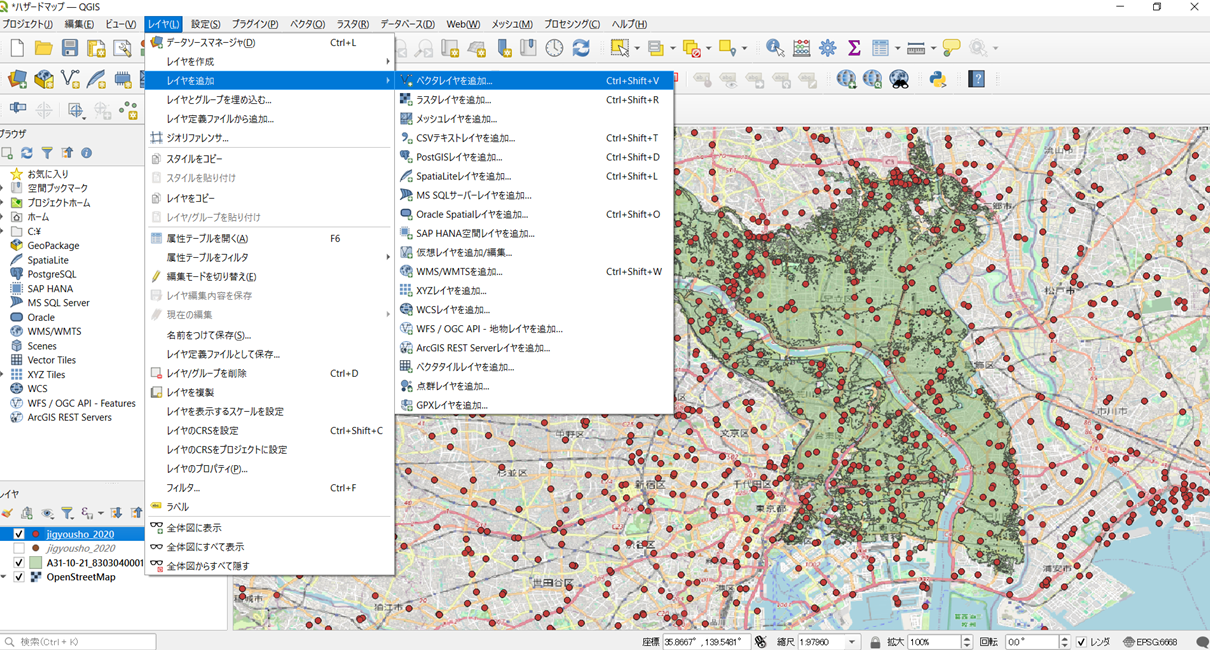Choose GPXレイヤを追加... from submenu
Image resolution: width=1210 pixels, height=650 pixels.
534,405
